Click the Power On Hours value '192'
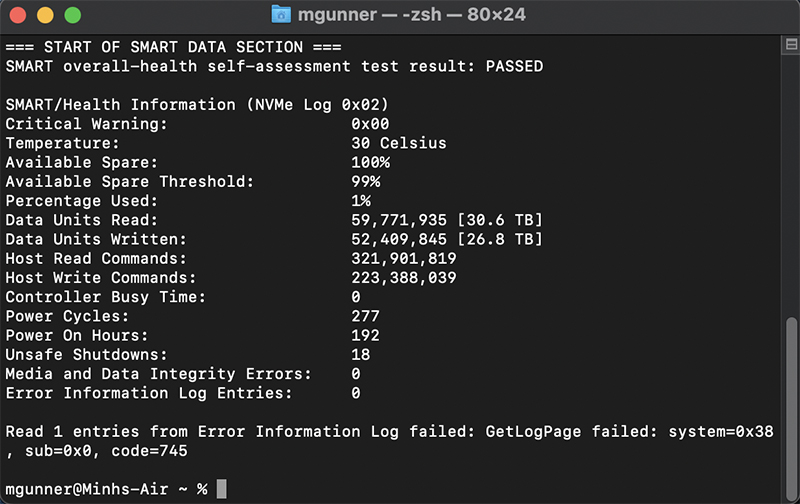The image size is (800, 504). tap(365, 336)
